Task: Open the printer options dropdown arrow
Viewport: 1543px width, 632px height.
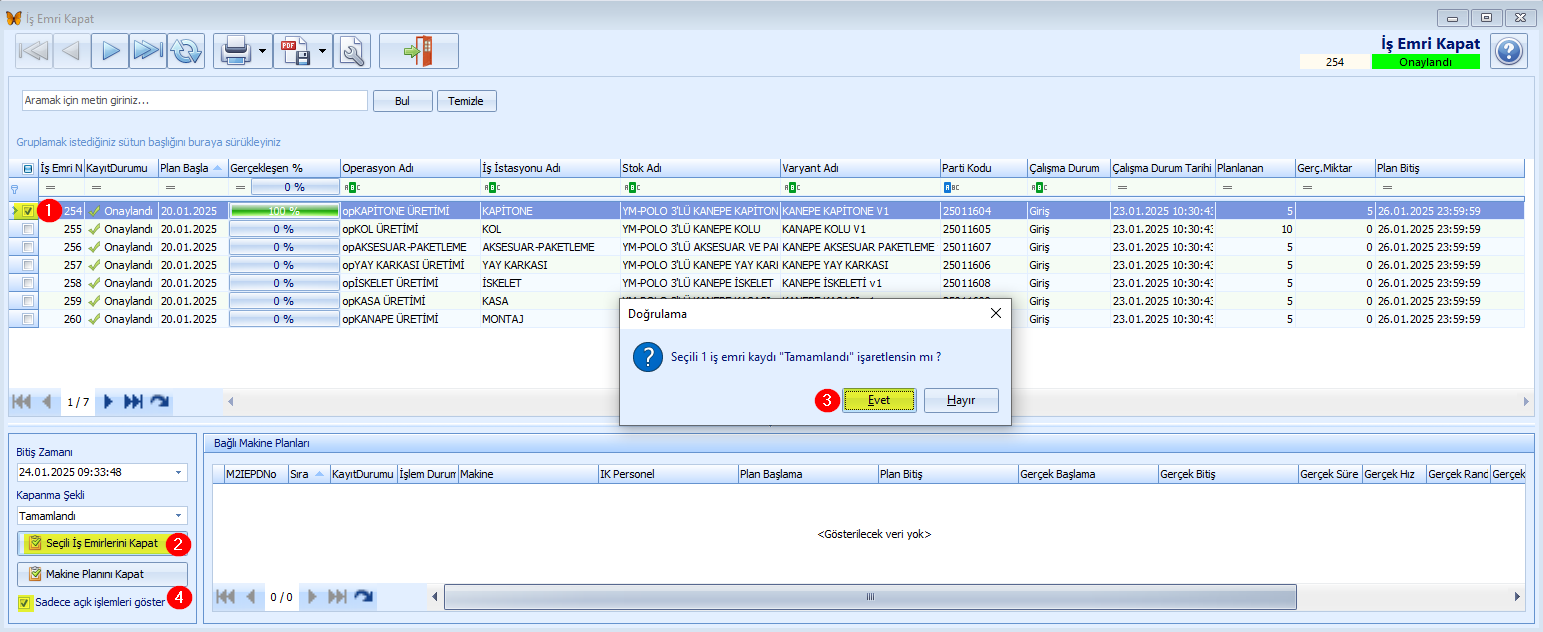Action: click(262, 51)
